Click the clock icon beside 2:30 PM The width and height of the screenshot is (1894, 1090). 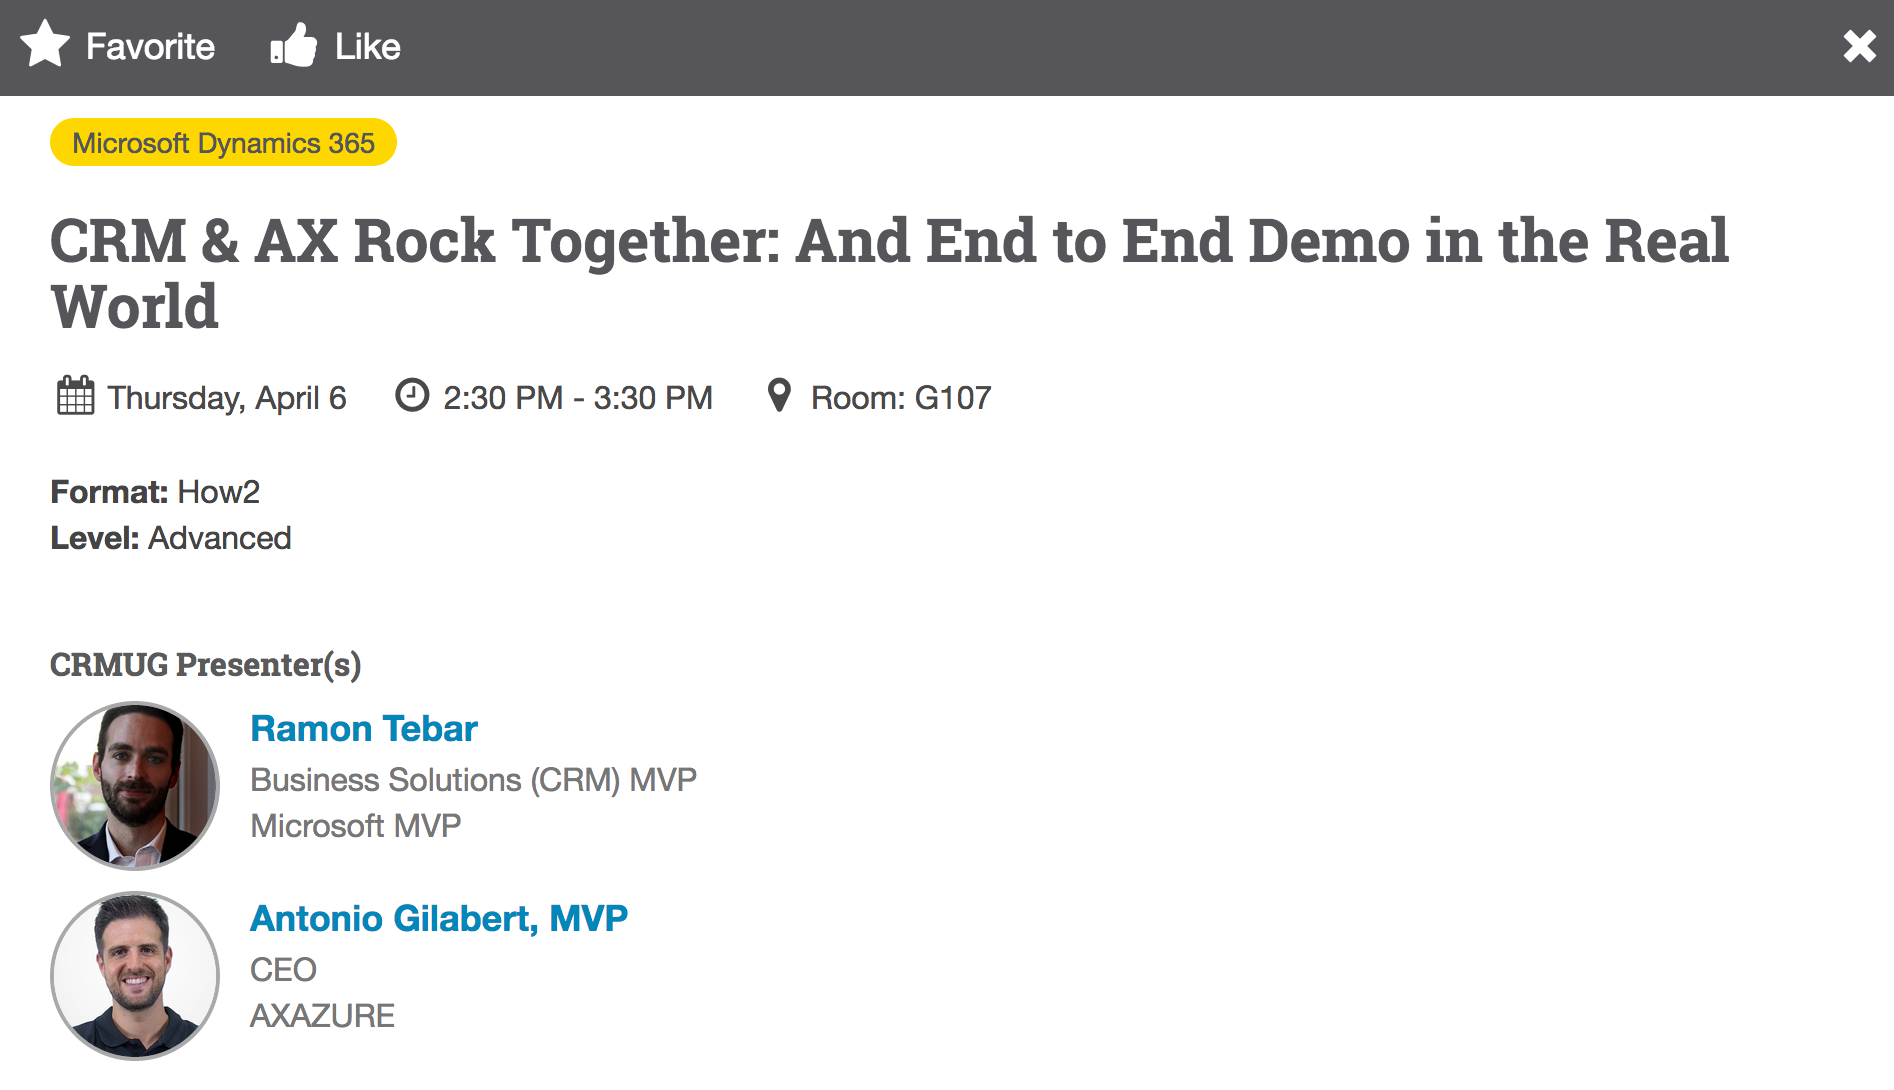coord(412,395)
